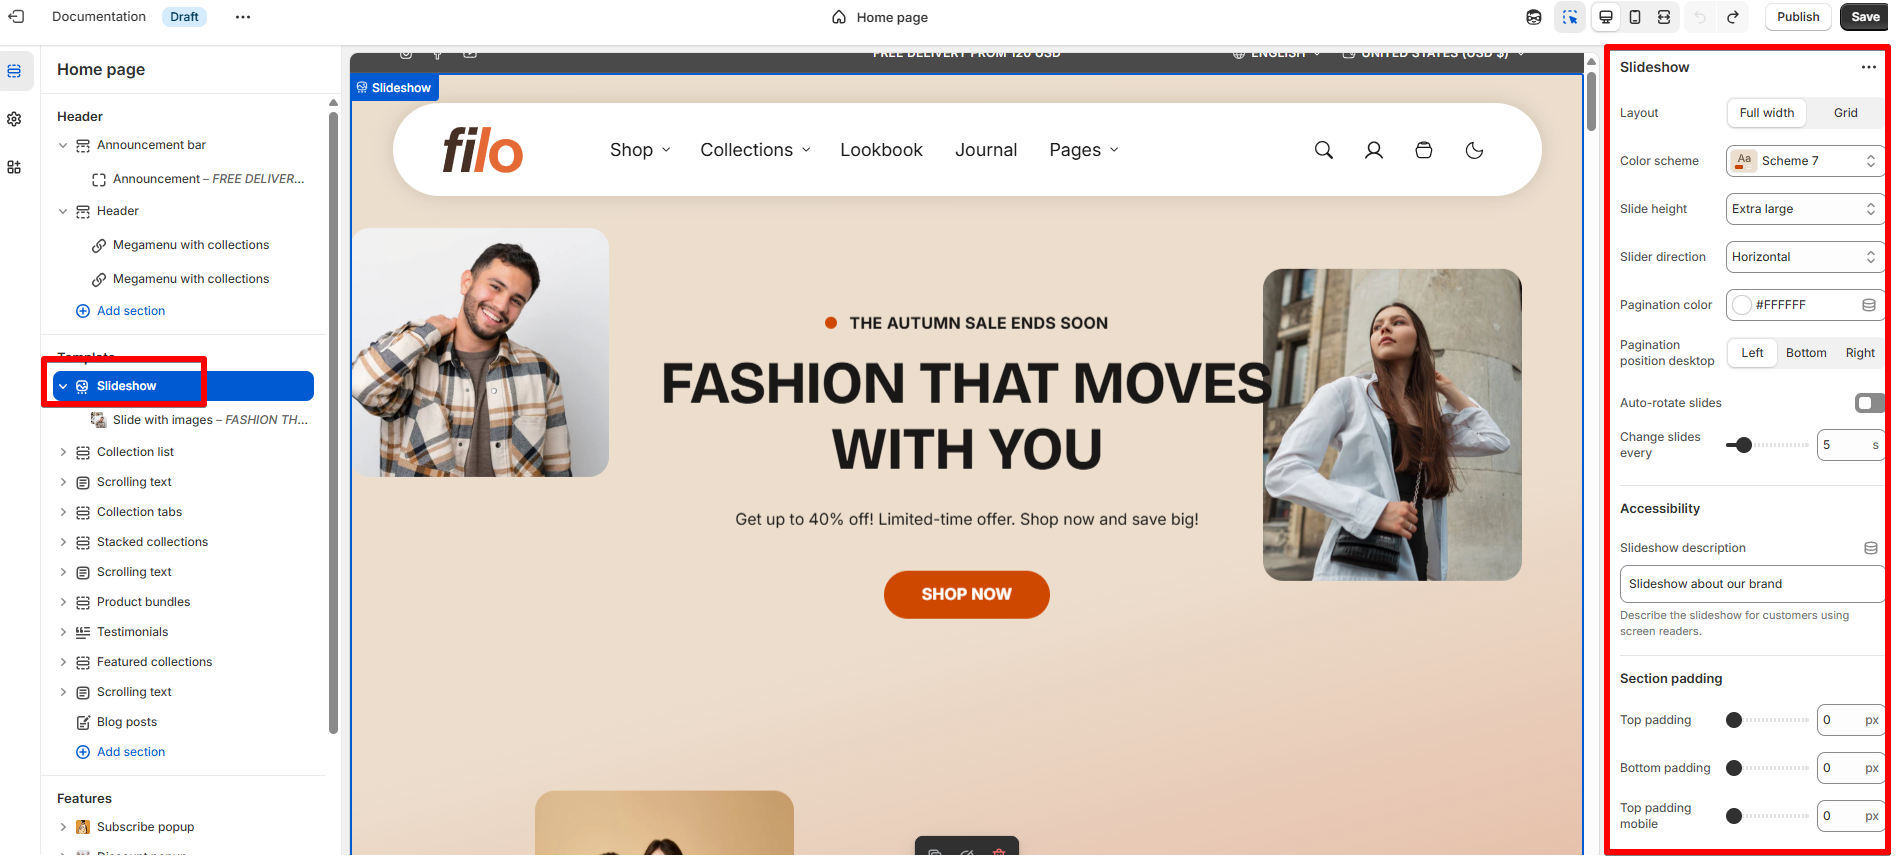Open Lookbook in store navigation
Image resolution: width=1896 pixels, height=859 pixels.
click(x=881, y=150)
